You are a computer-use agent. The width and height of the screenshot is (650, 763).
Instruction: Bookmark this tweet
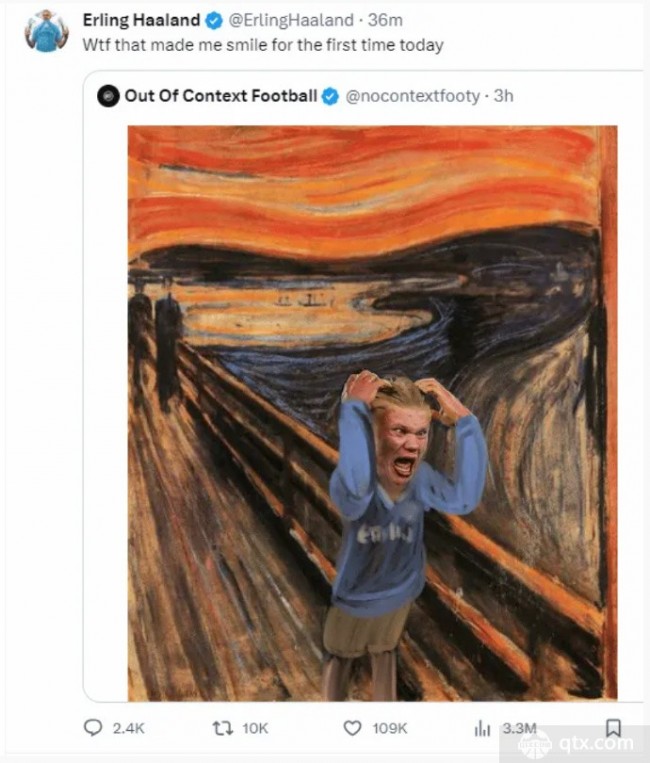click(613, 728)
